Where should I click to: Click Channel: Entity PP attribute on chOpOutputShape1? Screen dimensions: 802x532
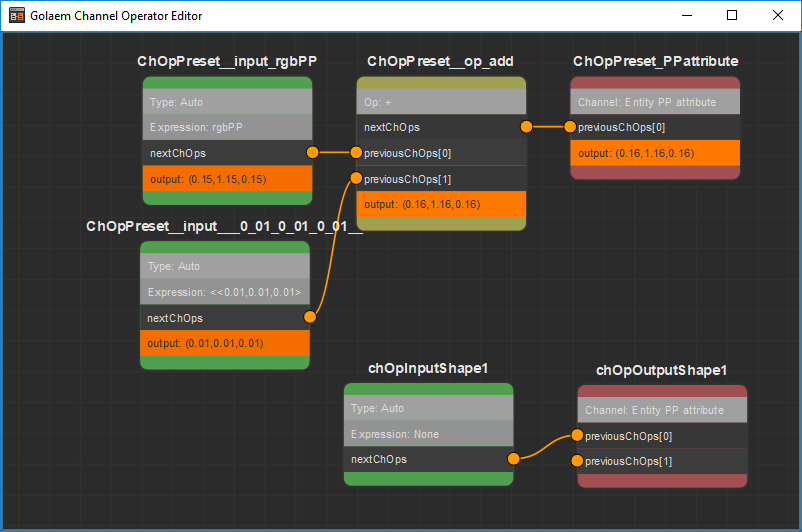coord(662,410)
